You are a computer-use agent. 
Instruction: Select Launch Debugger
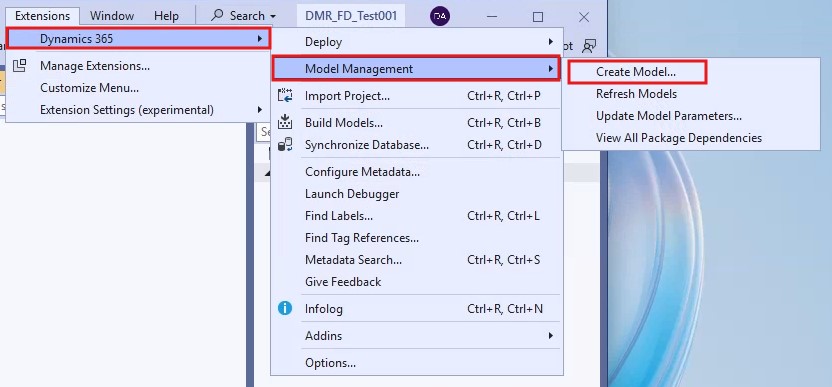(352, 194)
